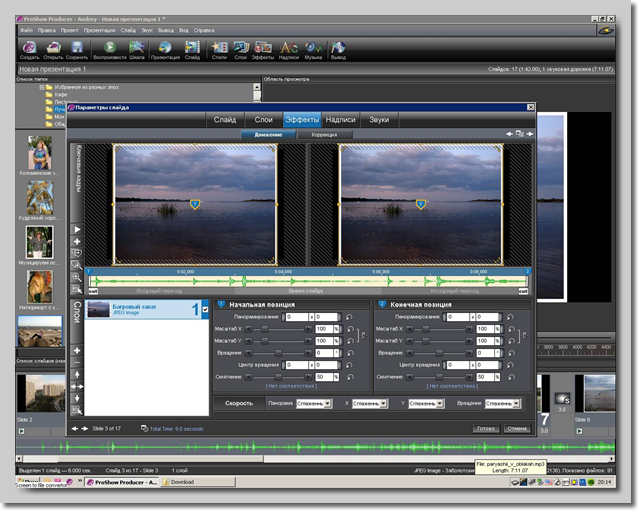
Task: Select keyframe marker 1 on the timeline
Action: (x=89, y=271)
